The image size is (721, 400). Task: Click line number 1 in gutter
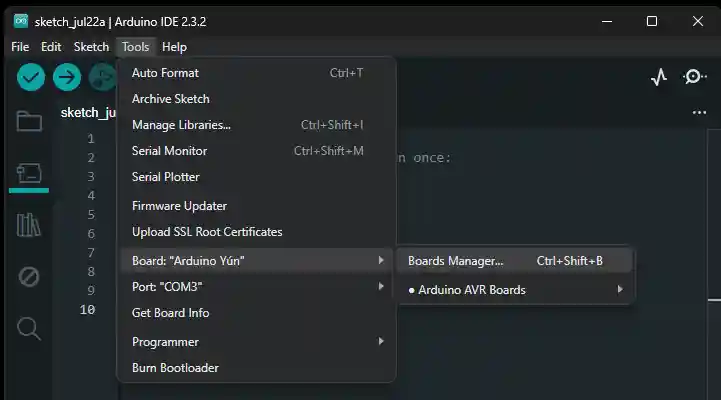click(x=91, y=139)
